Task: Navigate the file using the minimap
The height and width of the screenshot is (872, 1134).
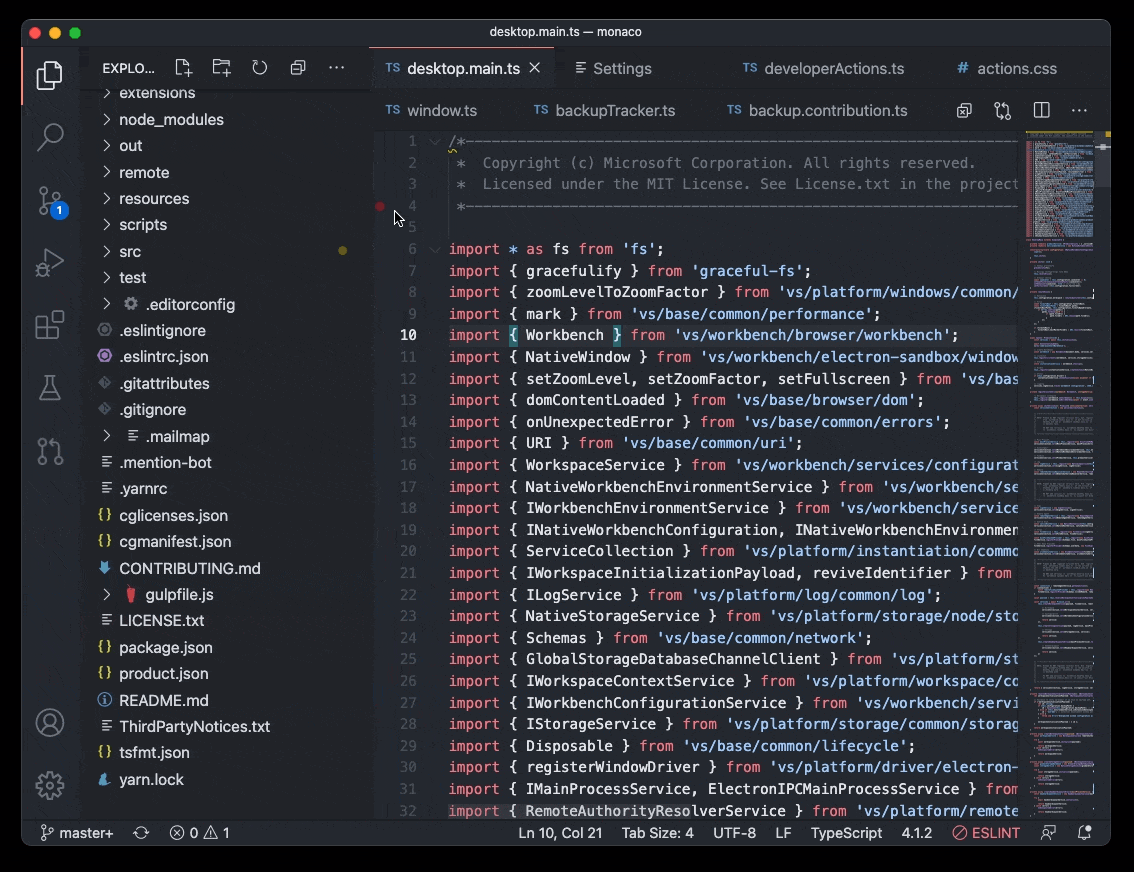Action: point(1060,400)
